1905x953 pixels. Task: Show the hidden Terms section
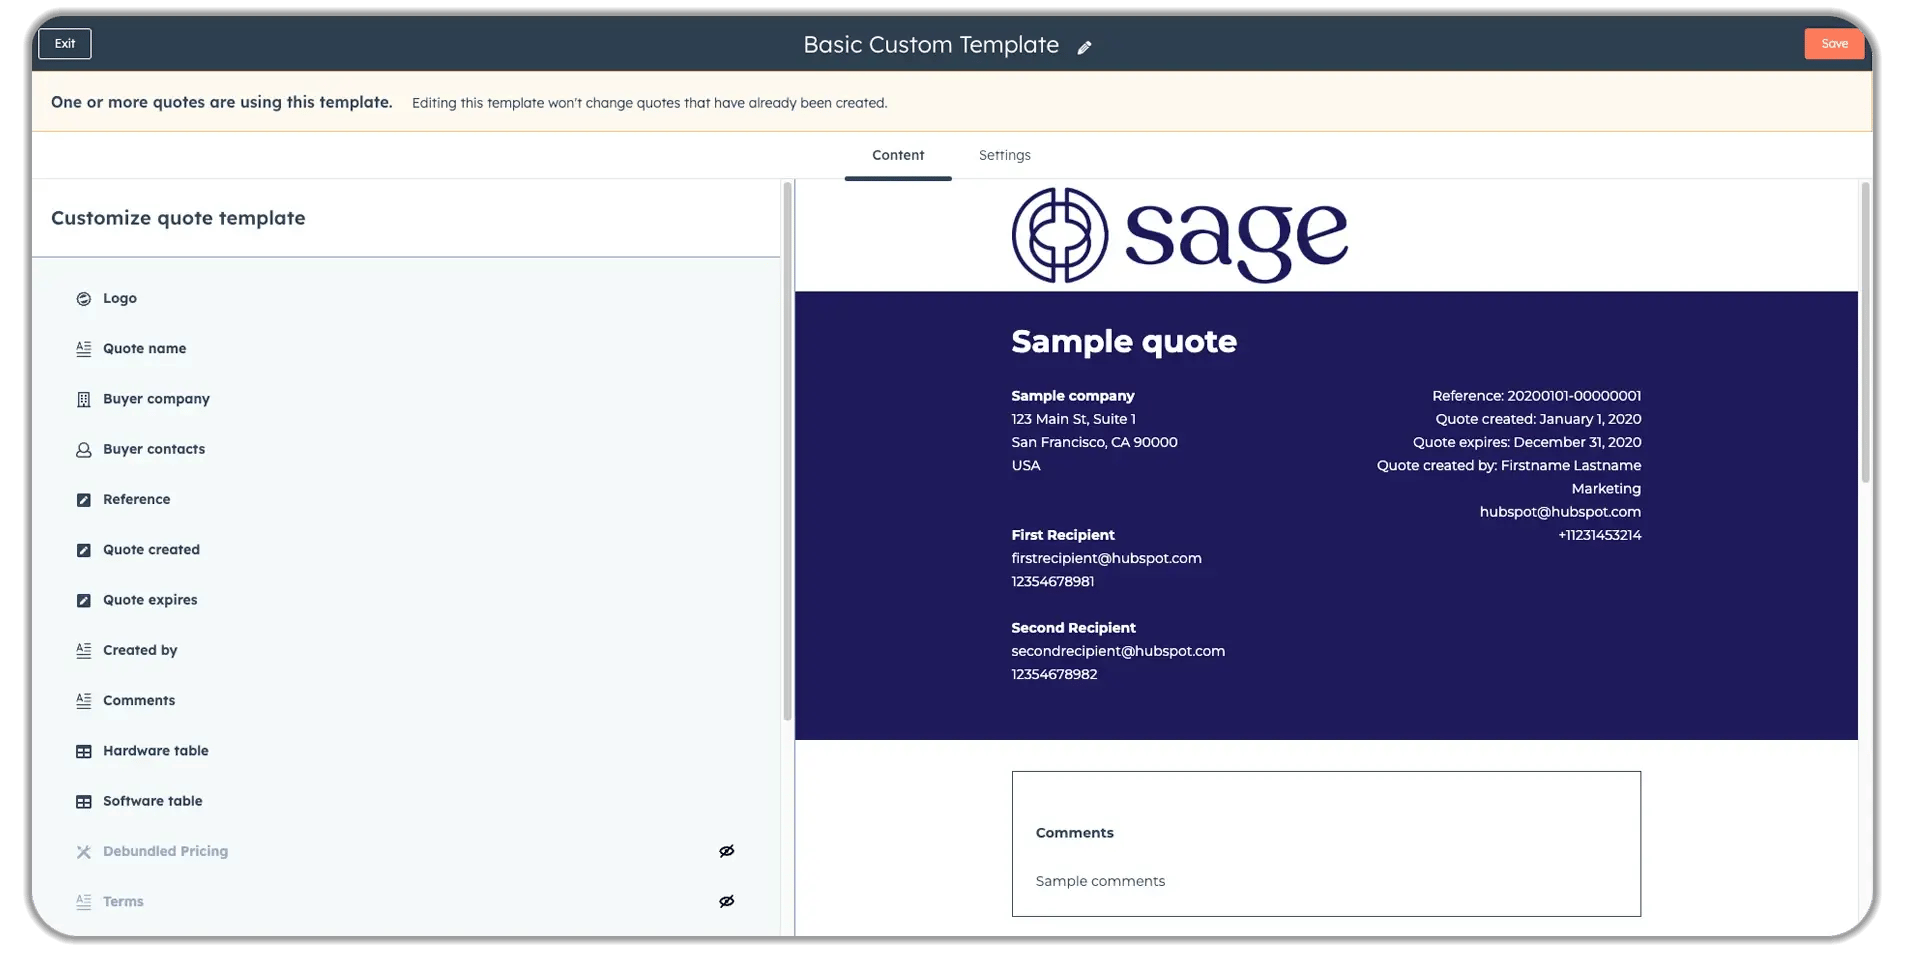point(727,901)
